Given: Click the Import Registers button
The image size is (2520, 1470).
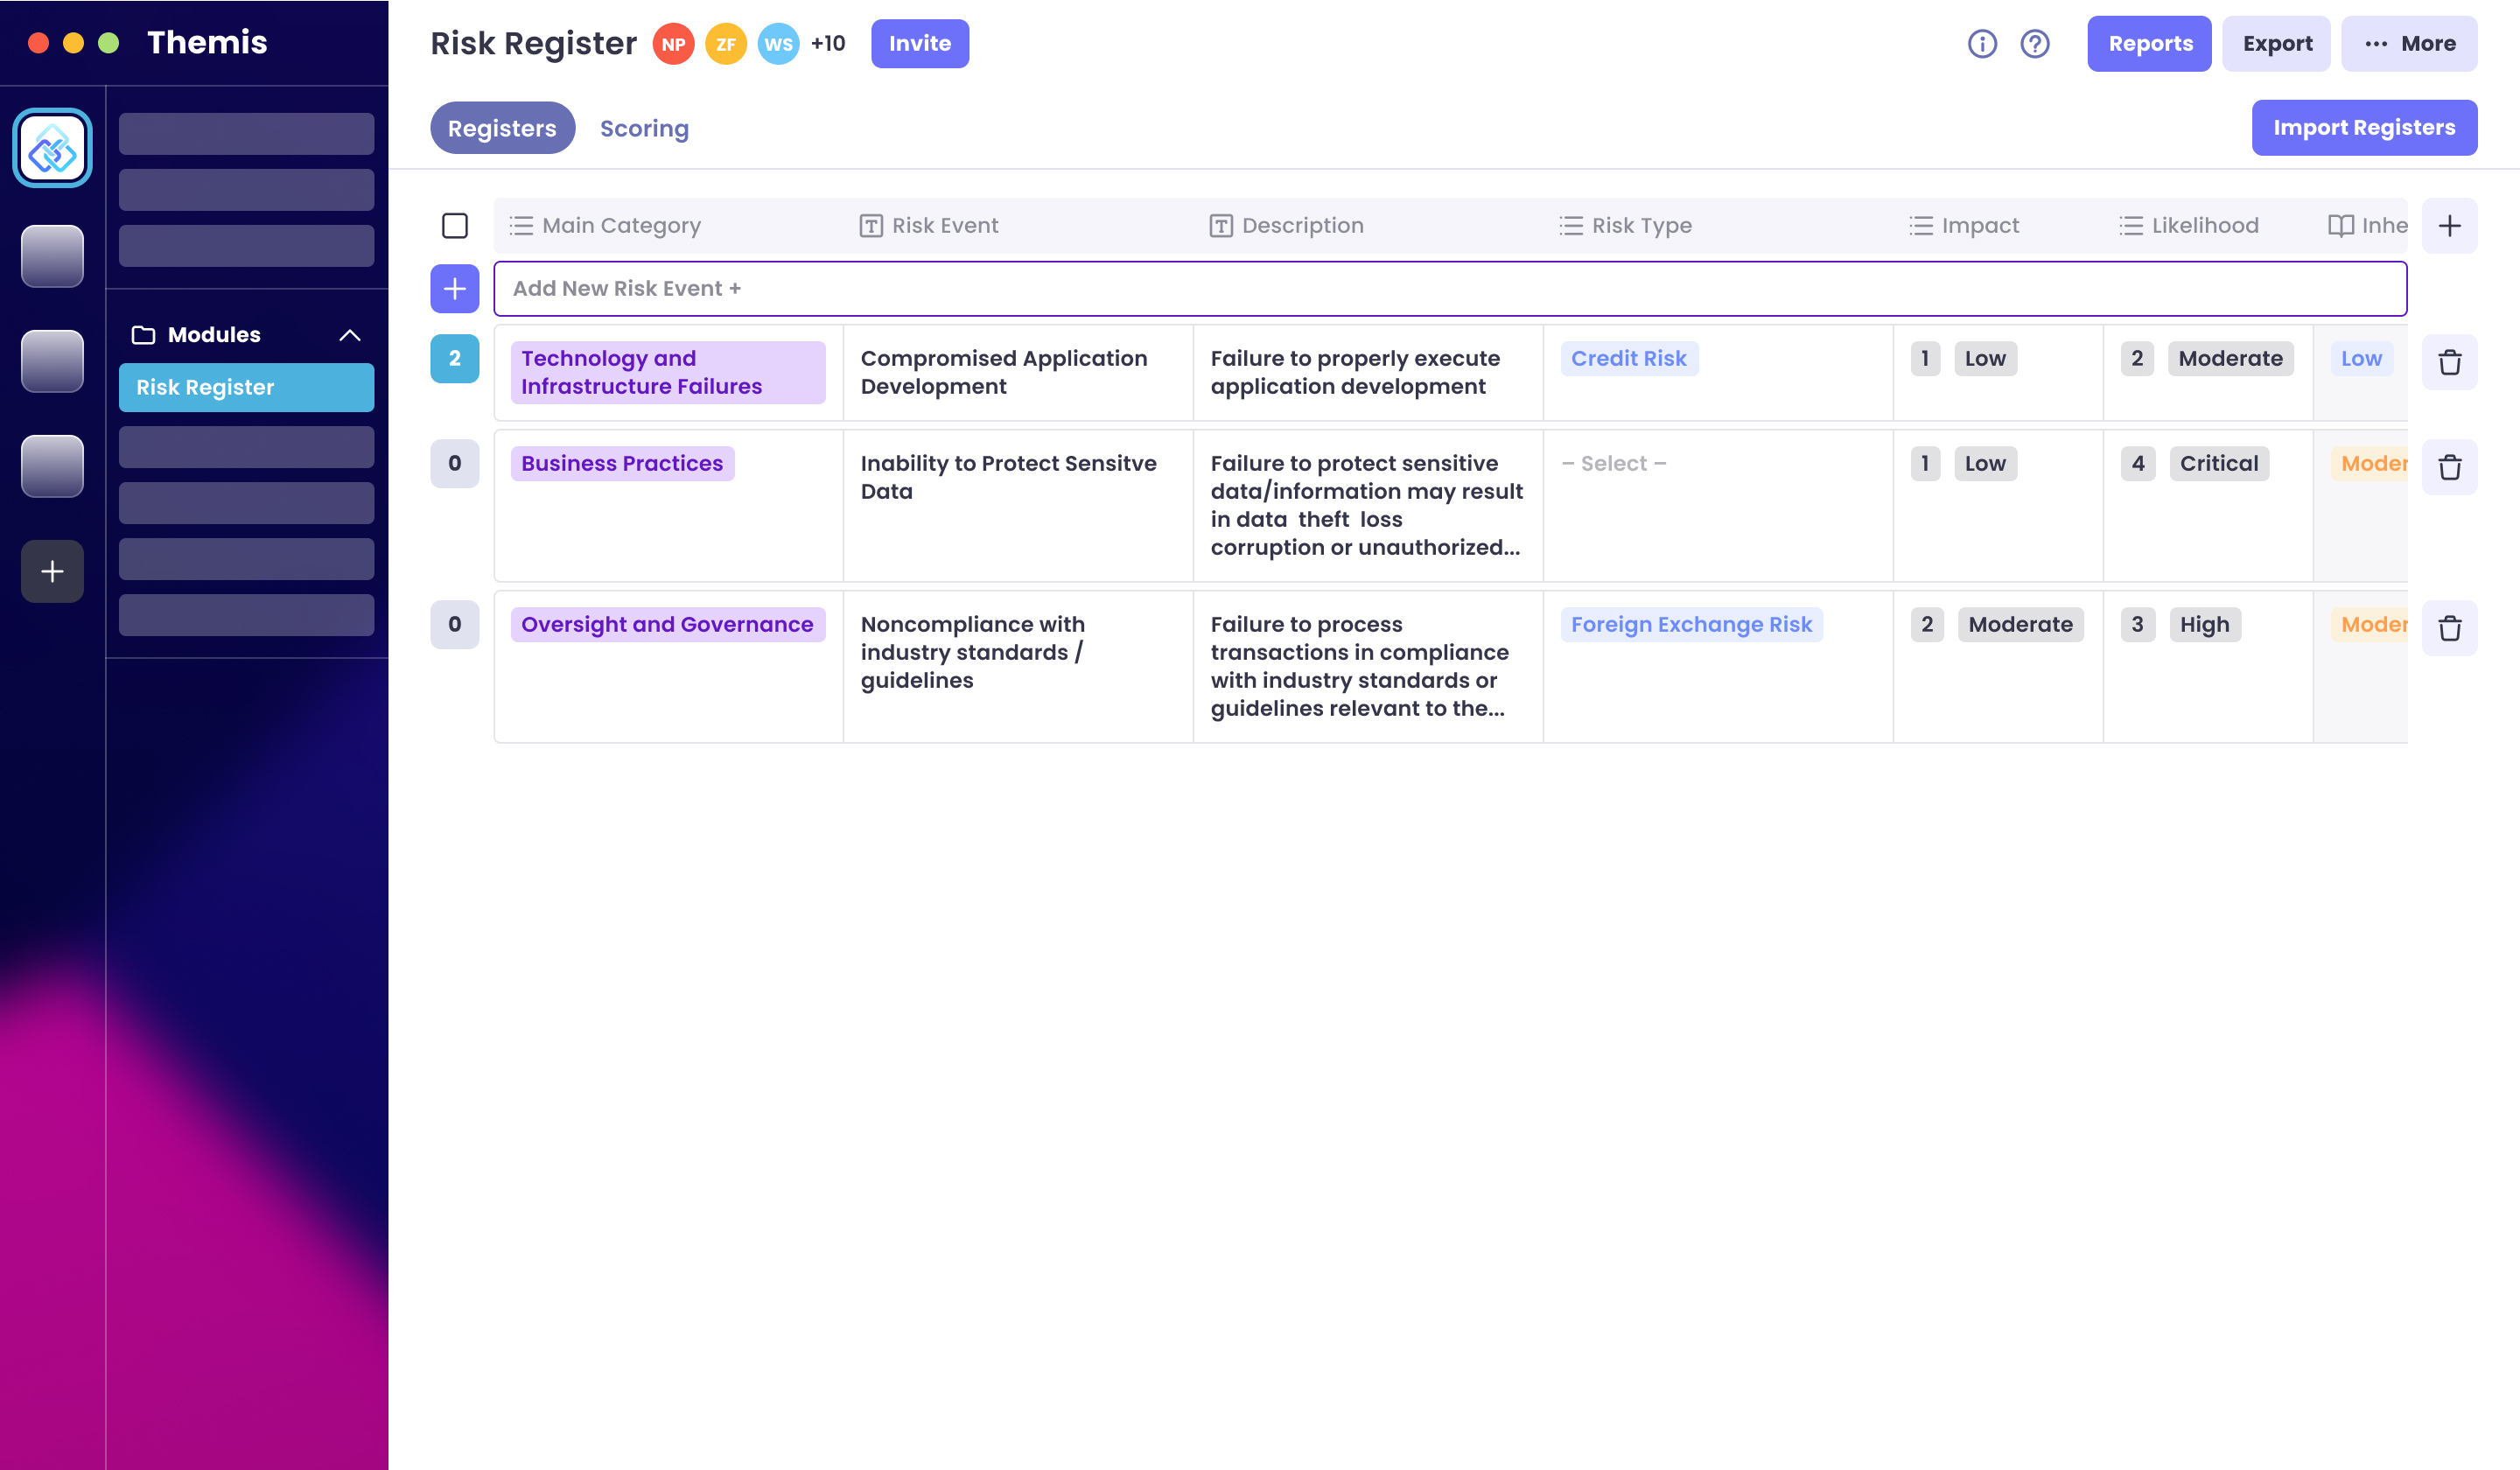Looking at the screenshot, I should click(2363, 128).
